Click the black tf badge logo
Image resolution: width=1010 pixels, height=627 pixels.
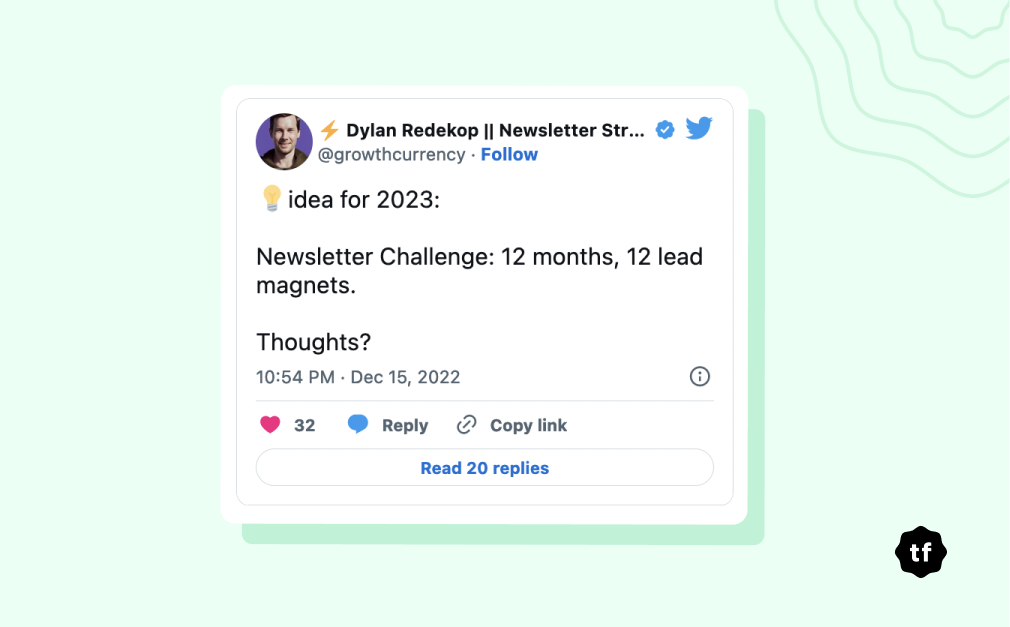[920, 552]
